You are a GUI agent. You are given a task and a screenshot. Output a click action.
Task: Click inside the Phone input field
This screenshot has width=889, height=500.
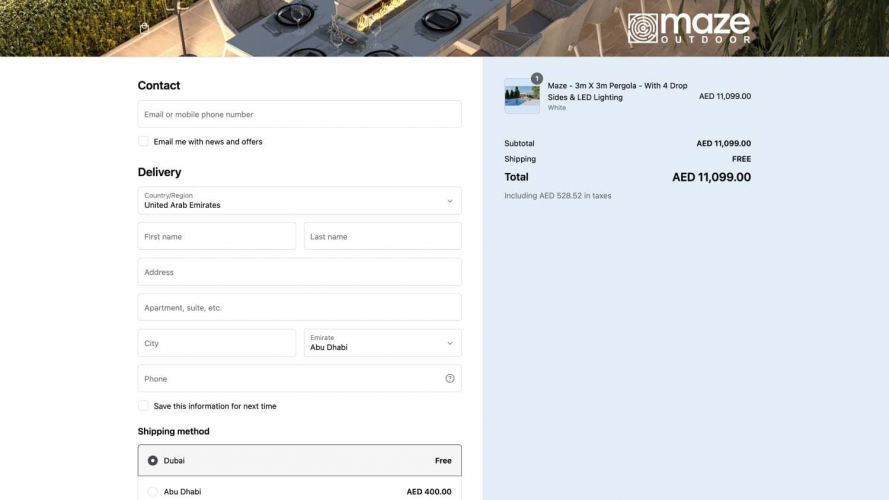coord(289,379)
